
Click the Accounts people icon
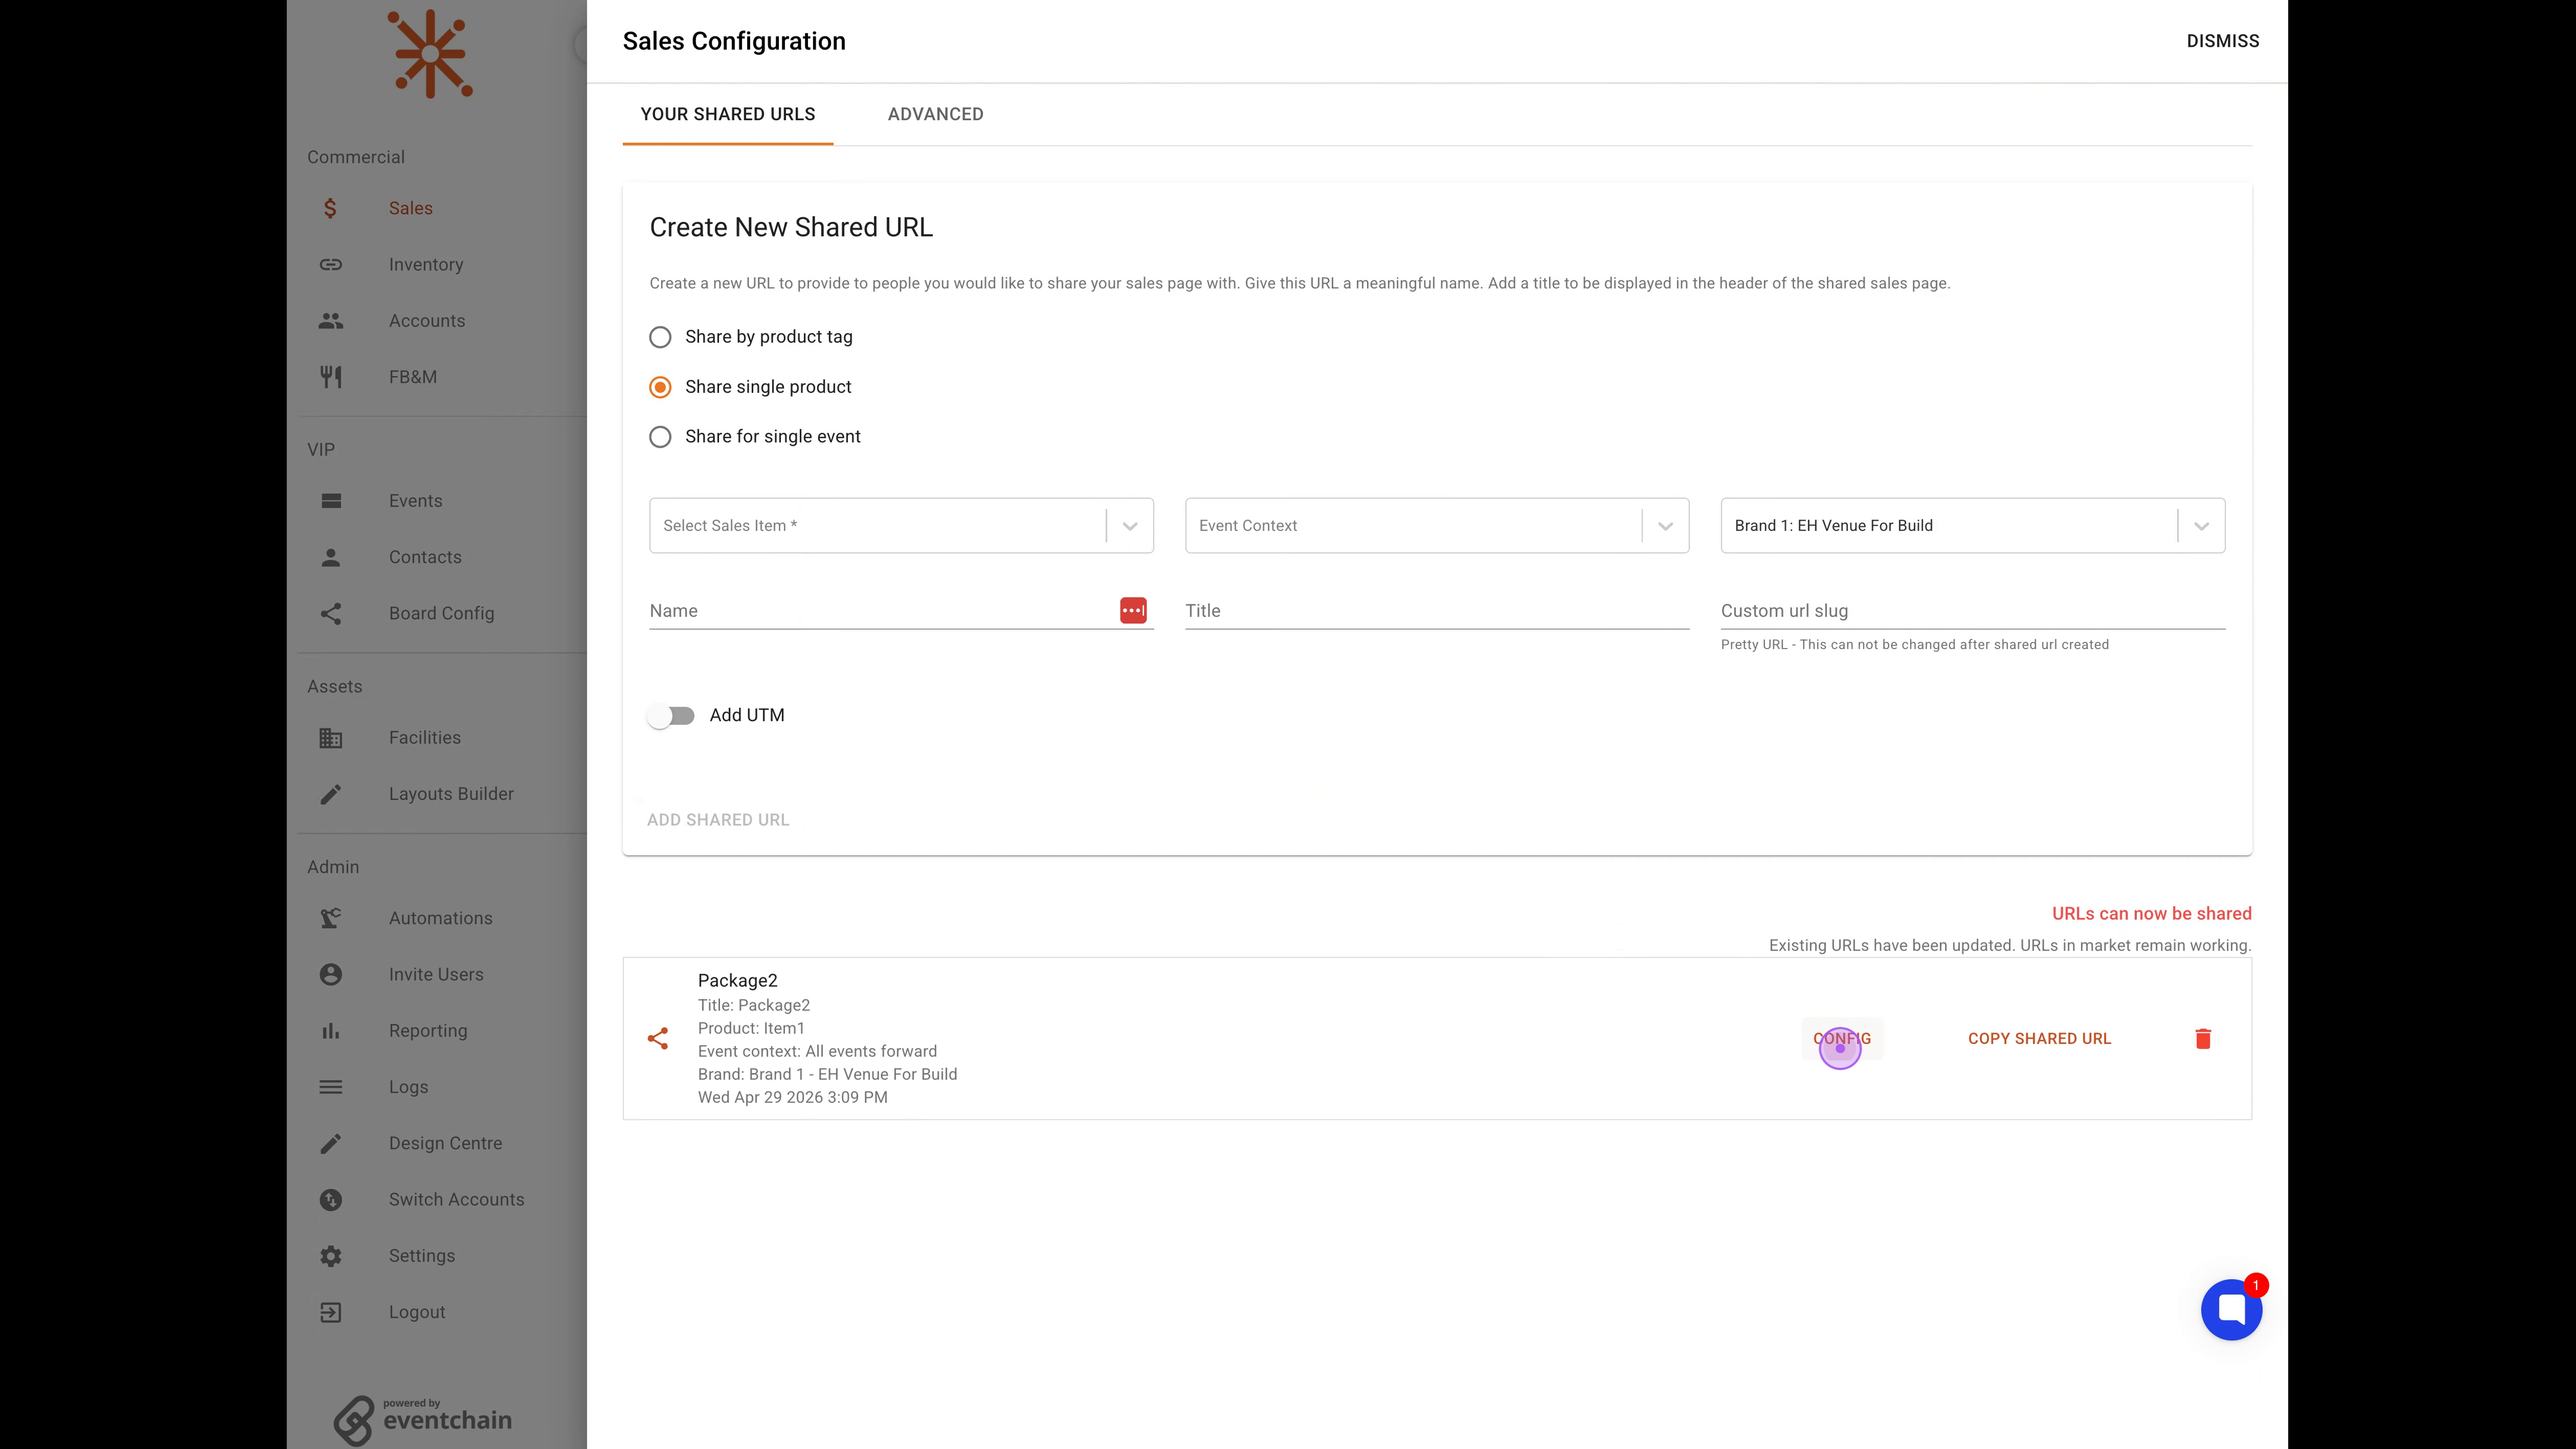click(331, 321)
